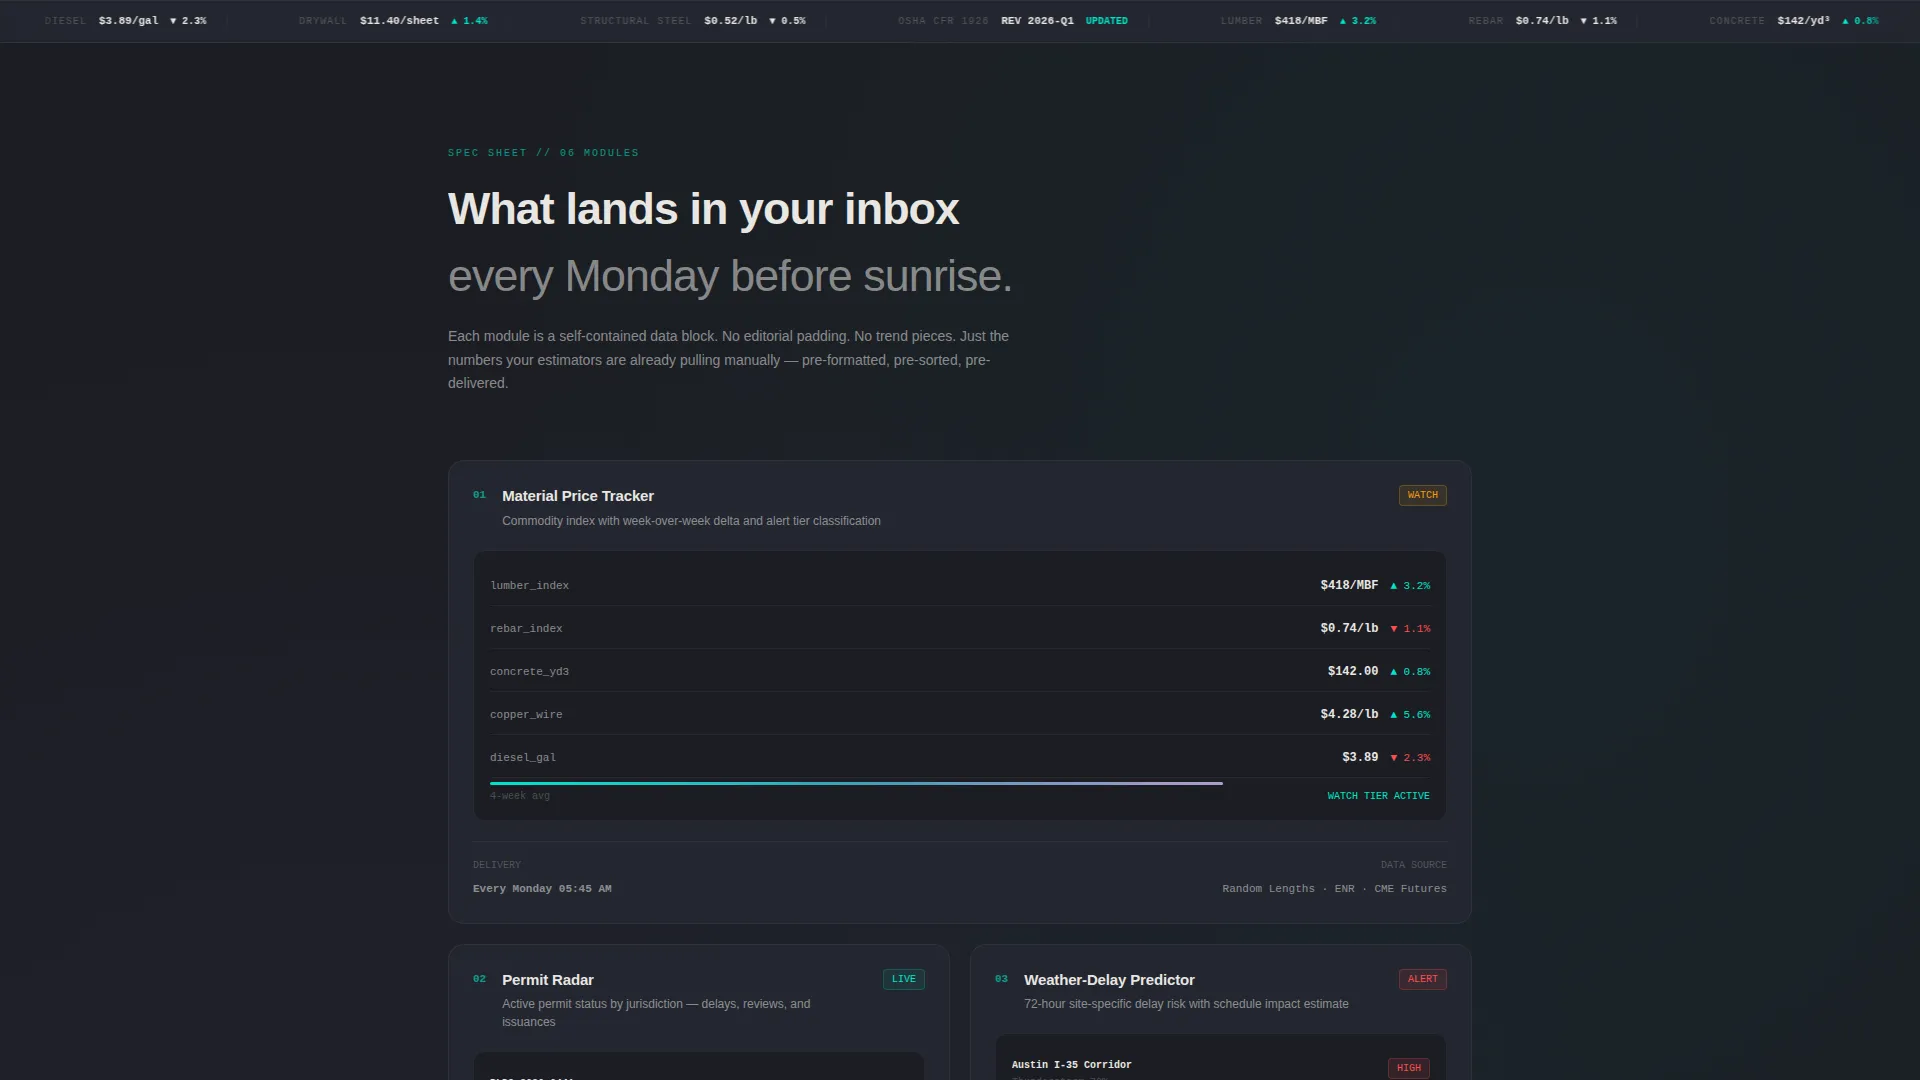Click the DATA SOURCE label
The image size is (1920, 1080).
pos(1413,865)
